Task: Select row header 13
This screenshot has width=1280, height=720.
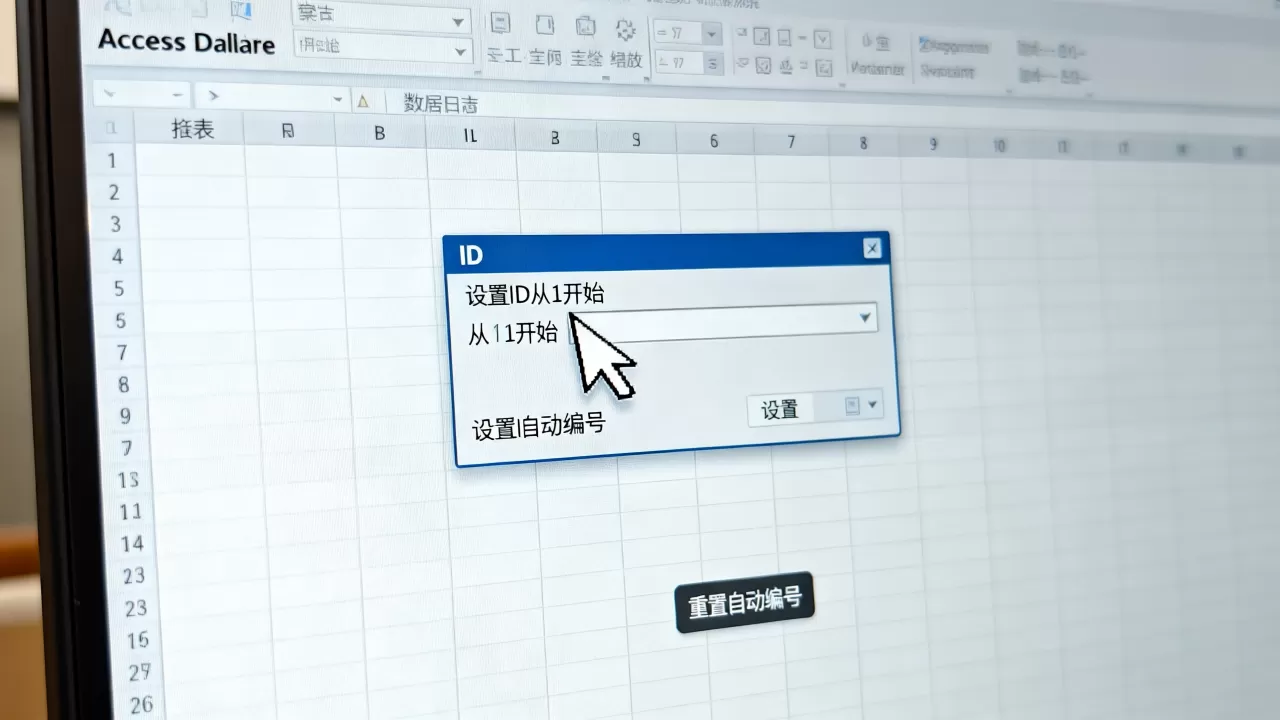Action: [x=128, y=480]
